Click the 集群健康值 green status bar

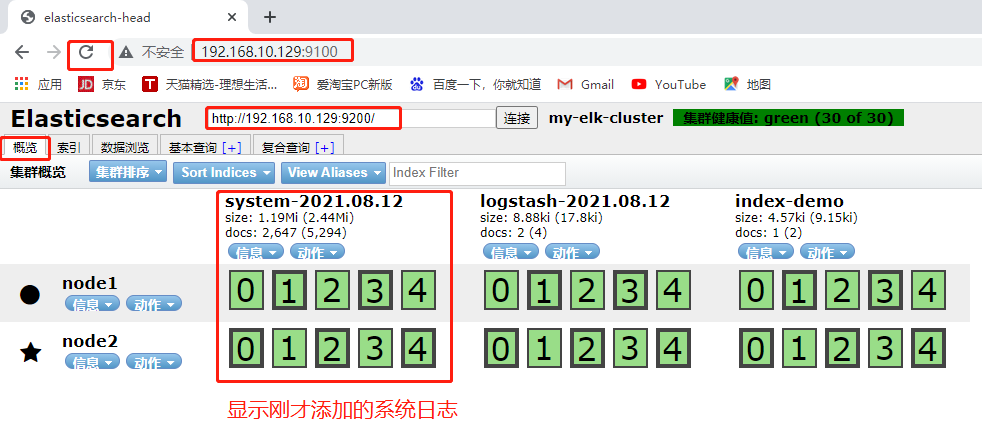click(788, 118)
